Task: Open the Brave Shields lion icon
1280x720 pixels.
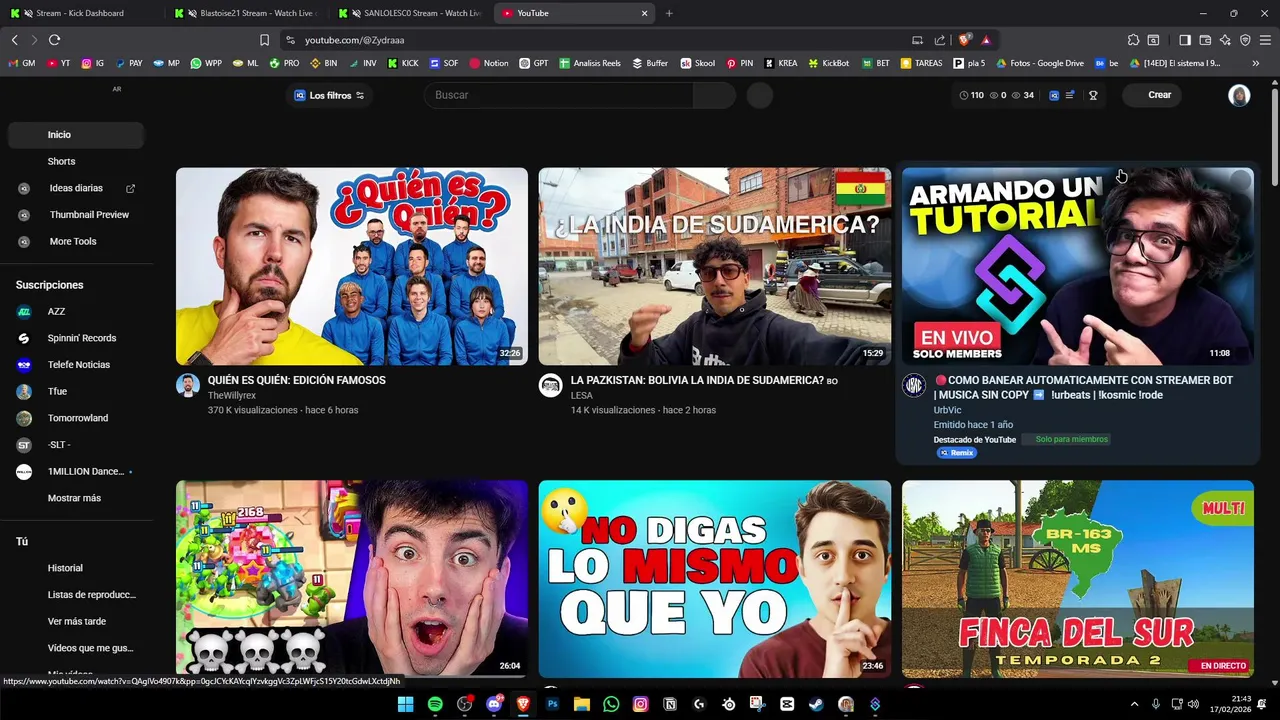Action: [x=964, y=40]
